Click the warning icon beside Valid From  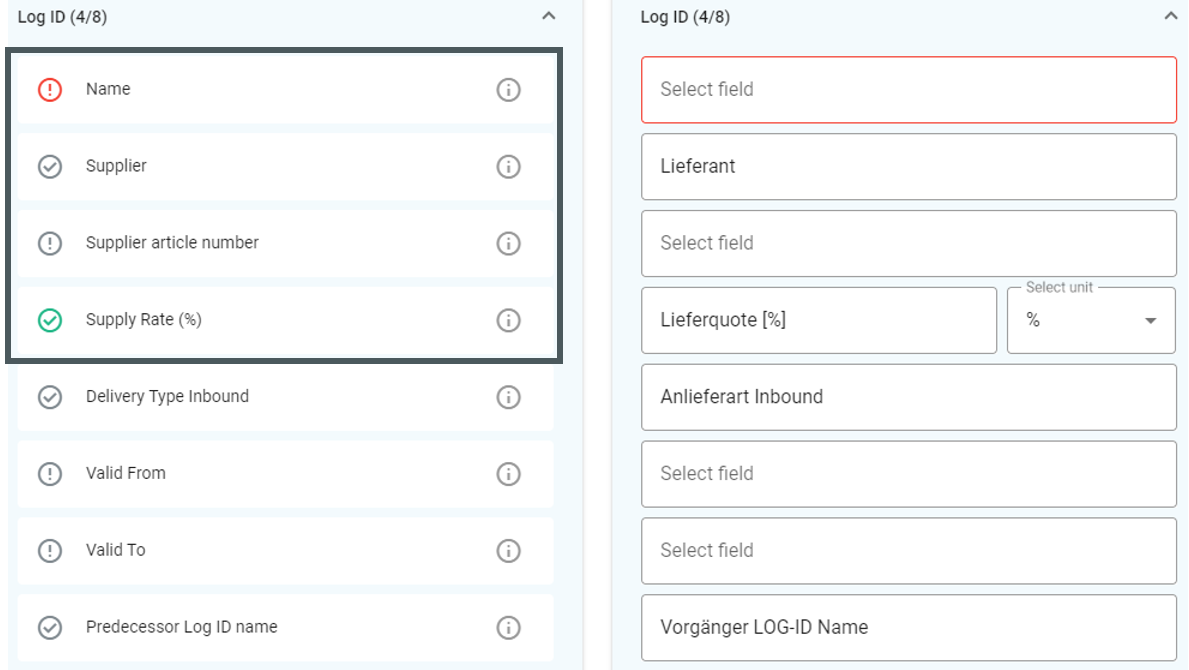tap(50, 474)
